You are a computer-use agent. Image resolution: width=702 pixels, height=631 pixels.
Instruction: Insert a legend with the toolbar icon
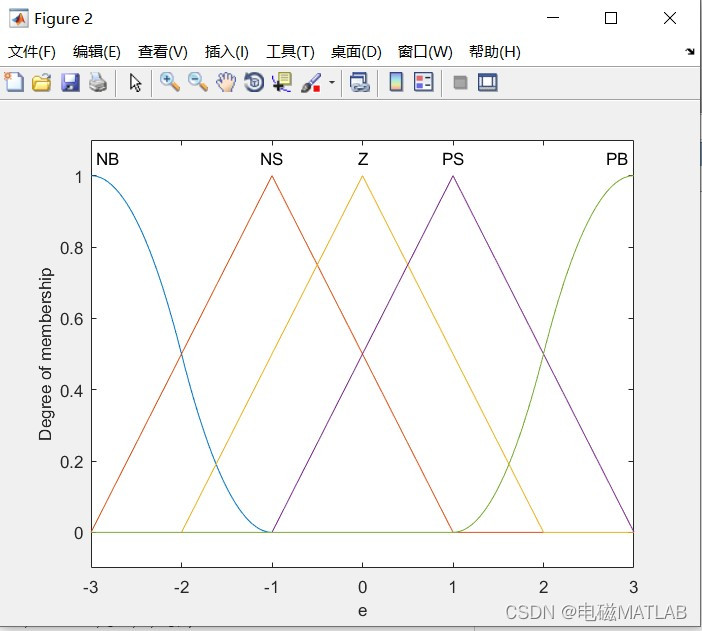tap(424, 82)
